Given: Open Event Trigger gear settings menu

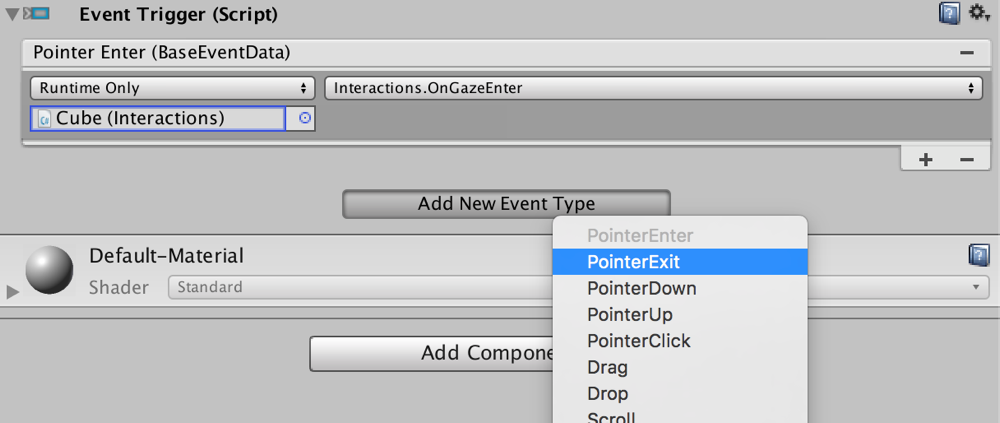Looking at the screenshot, I should pyautogui.click(x=979, y=13).
